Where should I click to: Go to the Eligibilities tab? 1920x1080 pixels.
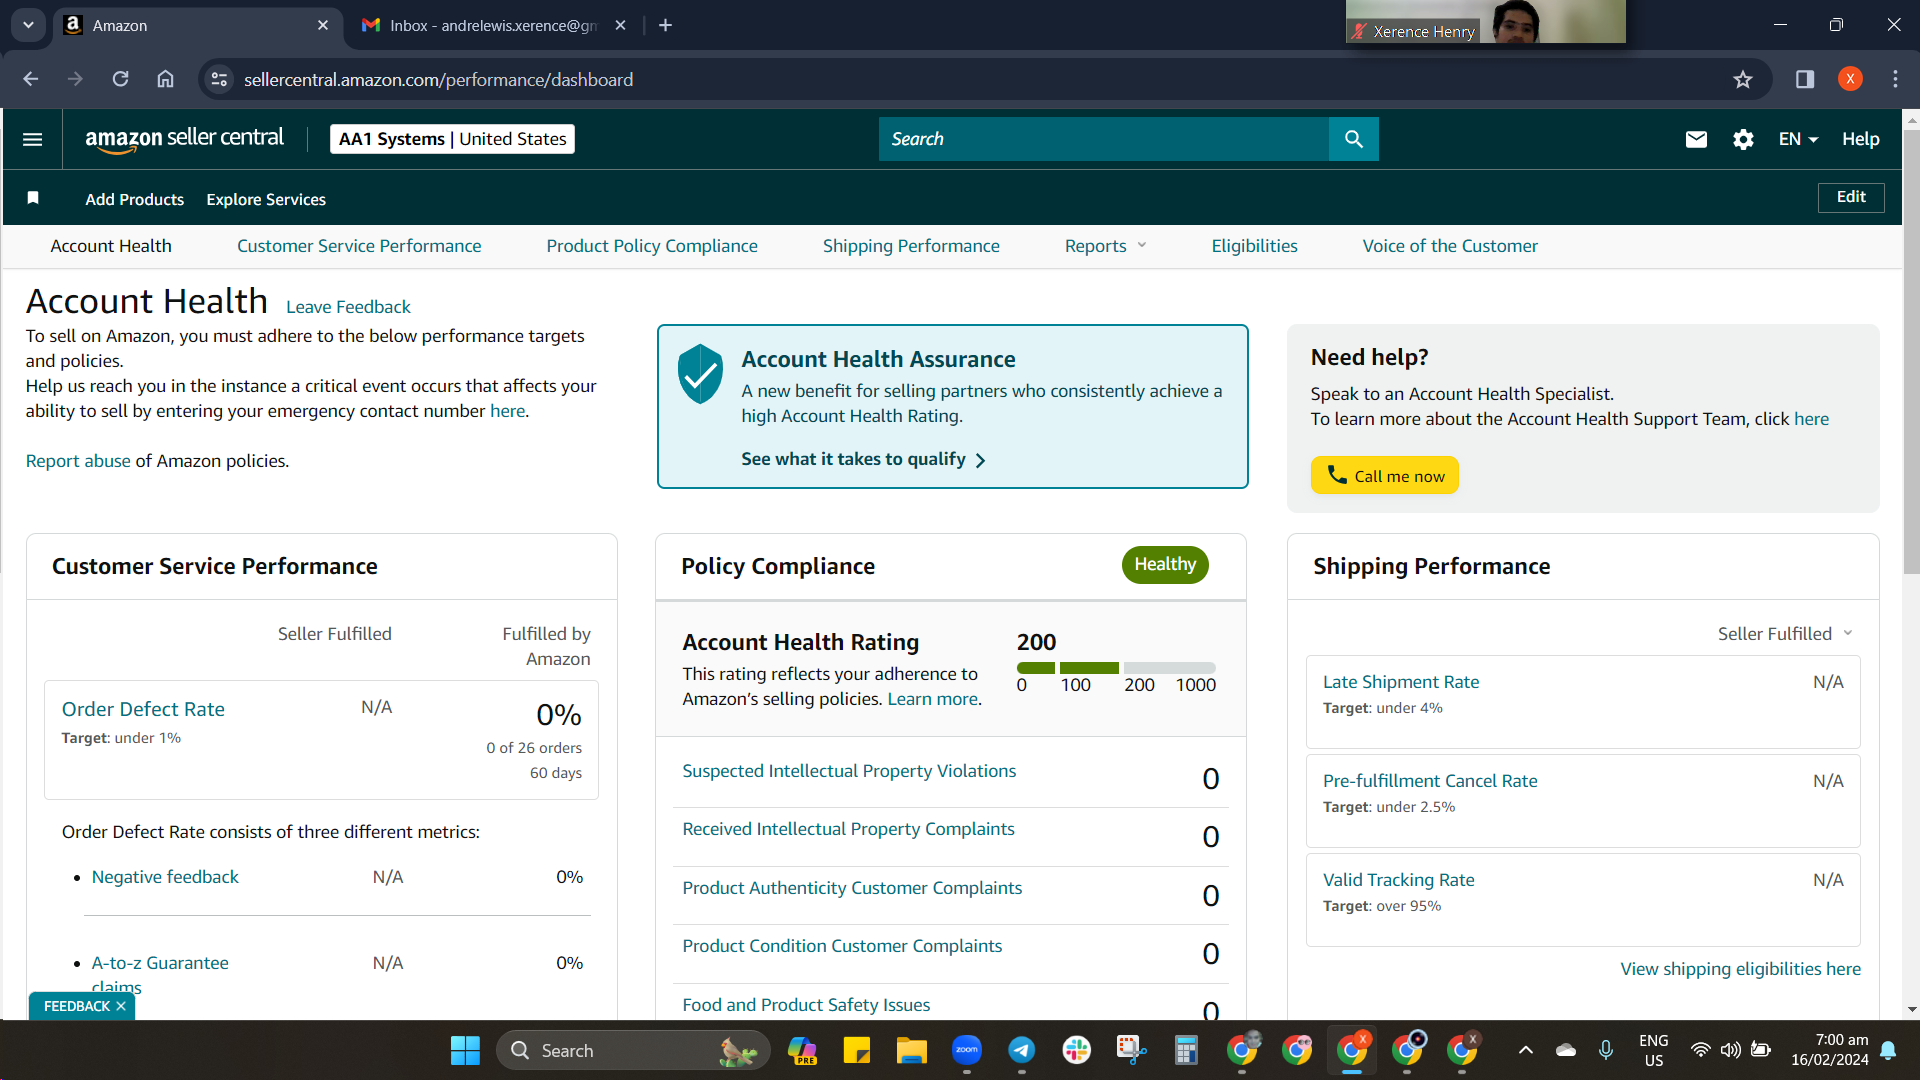(1254, 246)
